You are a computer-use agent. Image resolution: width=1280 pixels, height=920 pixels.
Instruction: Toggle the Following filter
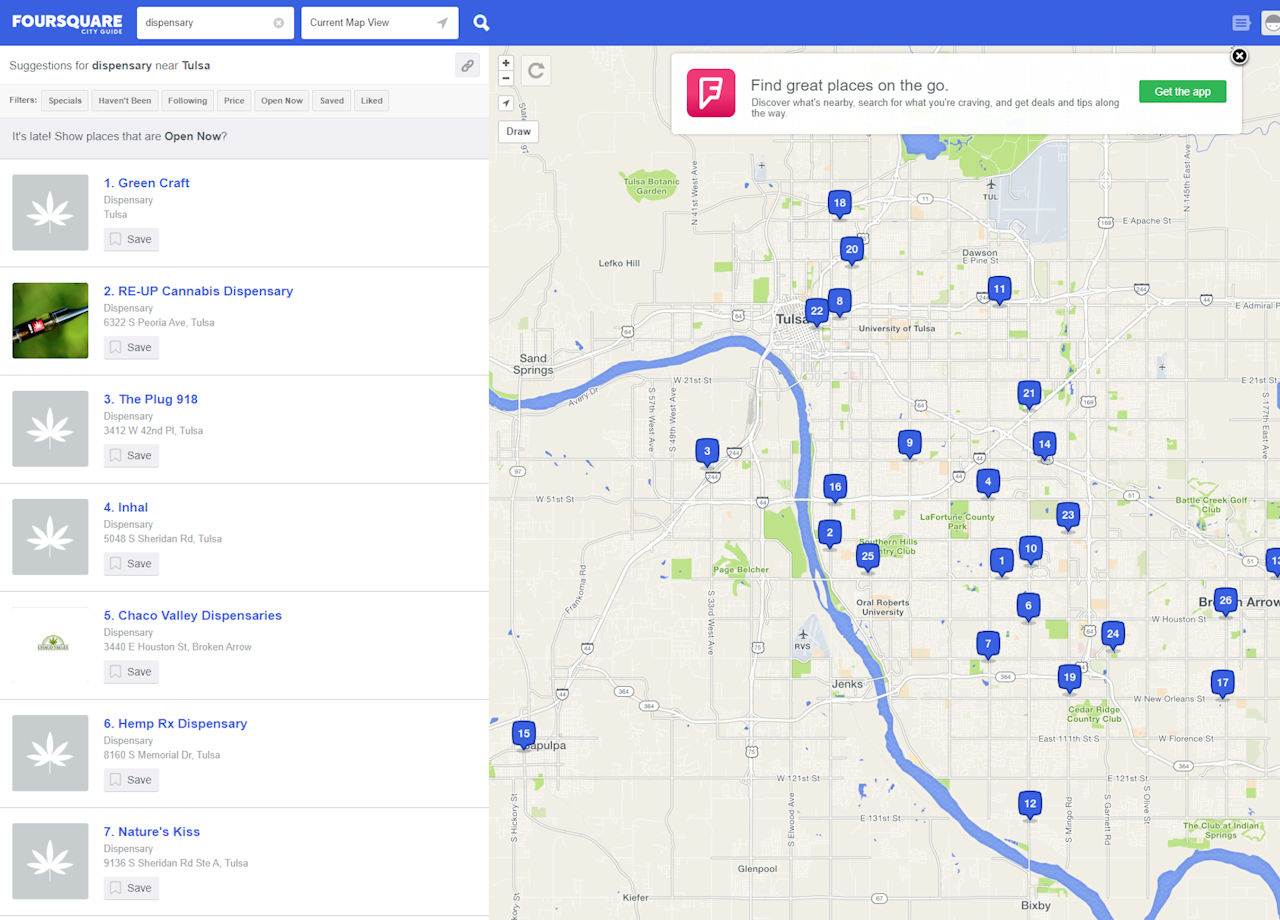187,100
